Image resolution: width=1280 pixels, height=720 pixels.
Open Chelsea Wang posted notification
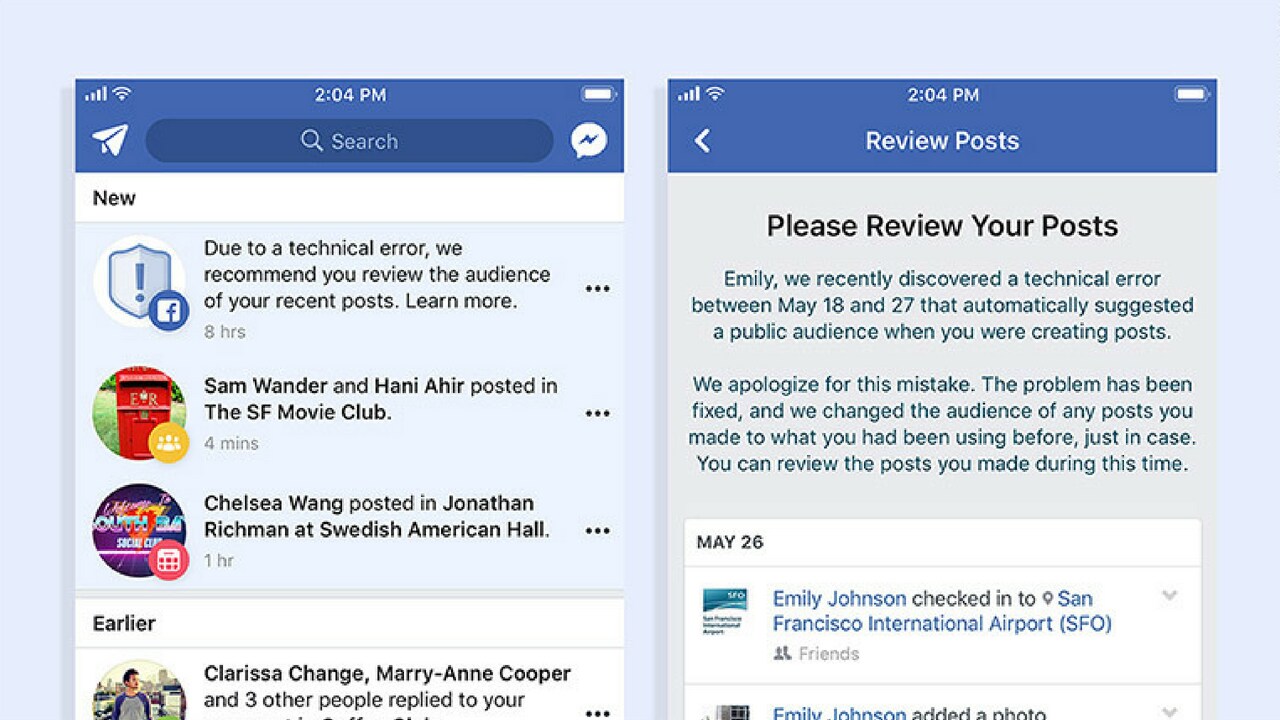377,516
